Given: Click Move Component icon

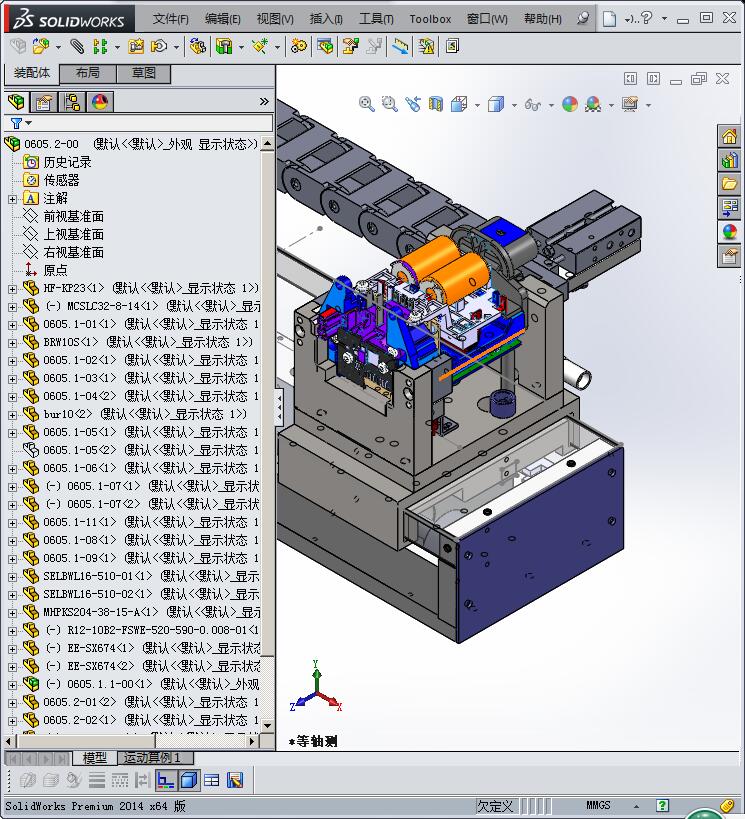Looking at the screenshot, I should 159,46.
